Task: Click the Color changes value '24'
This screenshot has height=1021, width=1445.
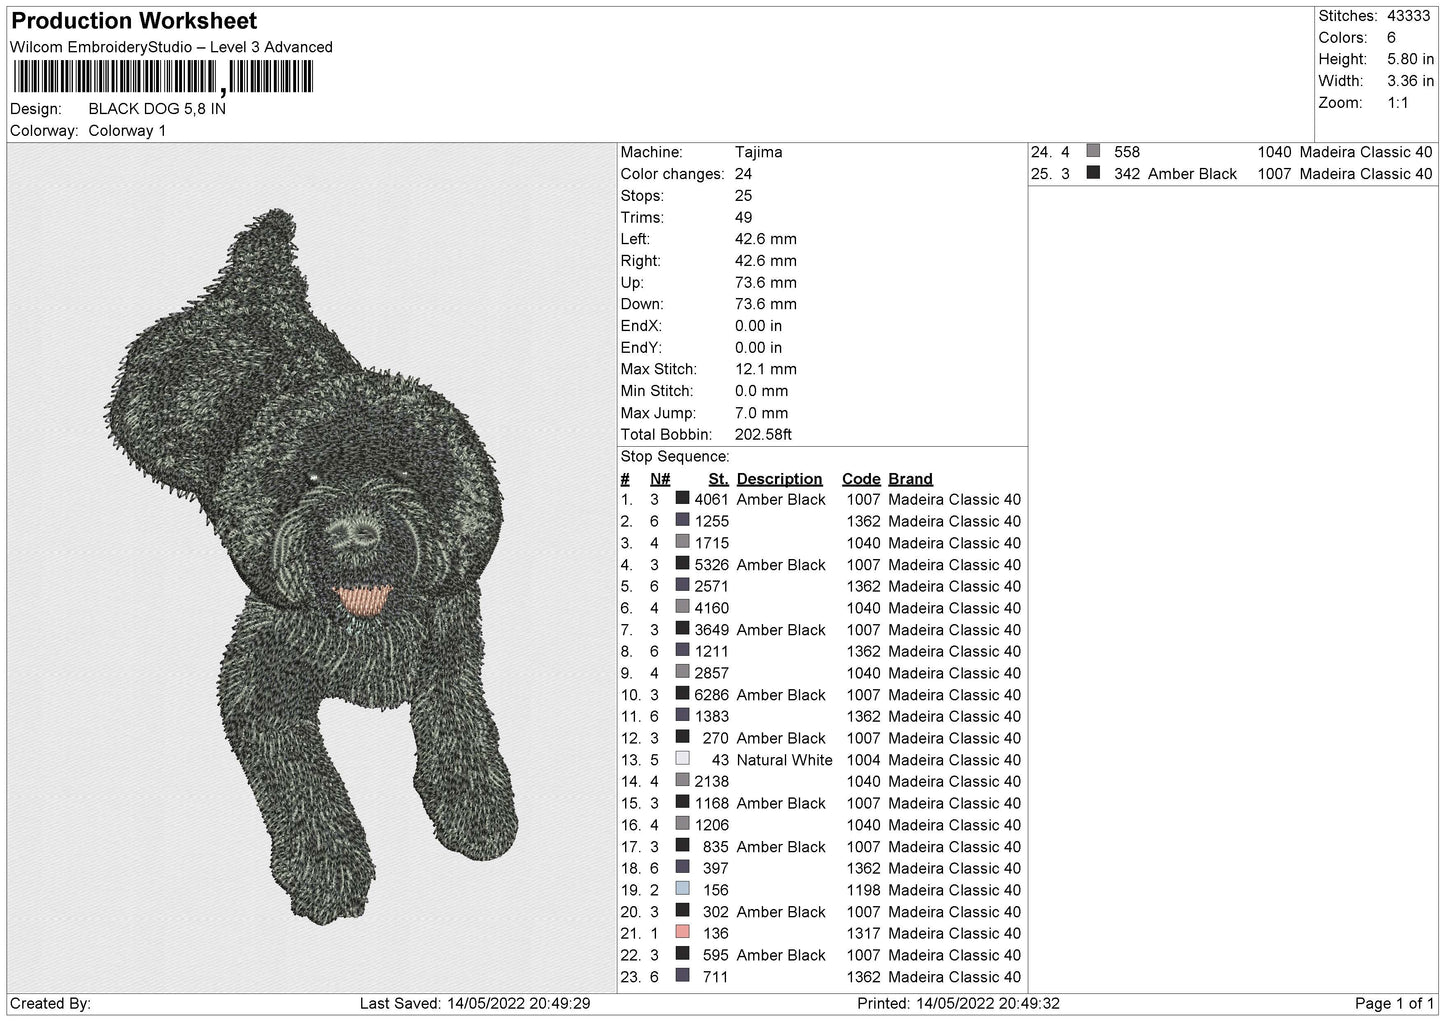Action: coord(743,174)
